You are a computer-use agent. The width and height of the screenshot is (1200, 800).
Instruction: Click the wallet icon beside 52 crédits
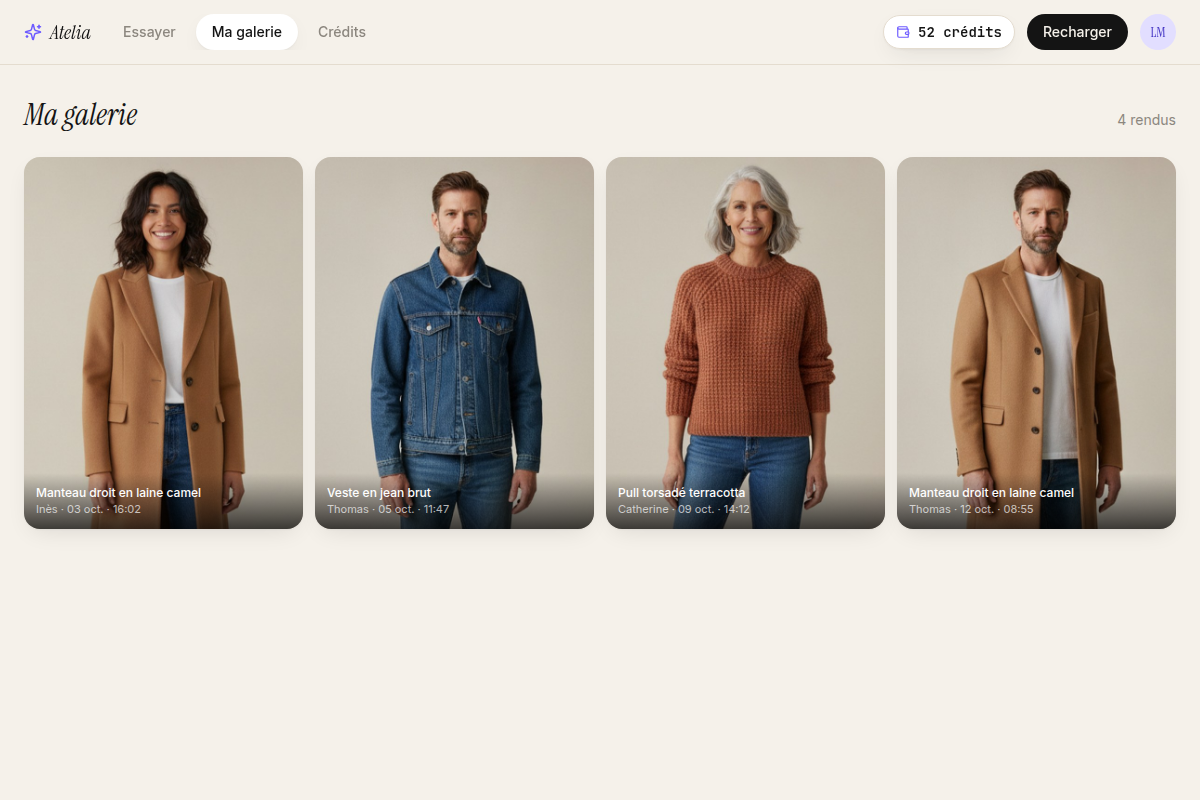(903, 32)
